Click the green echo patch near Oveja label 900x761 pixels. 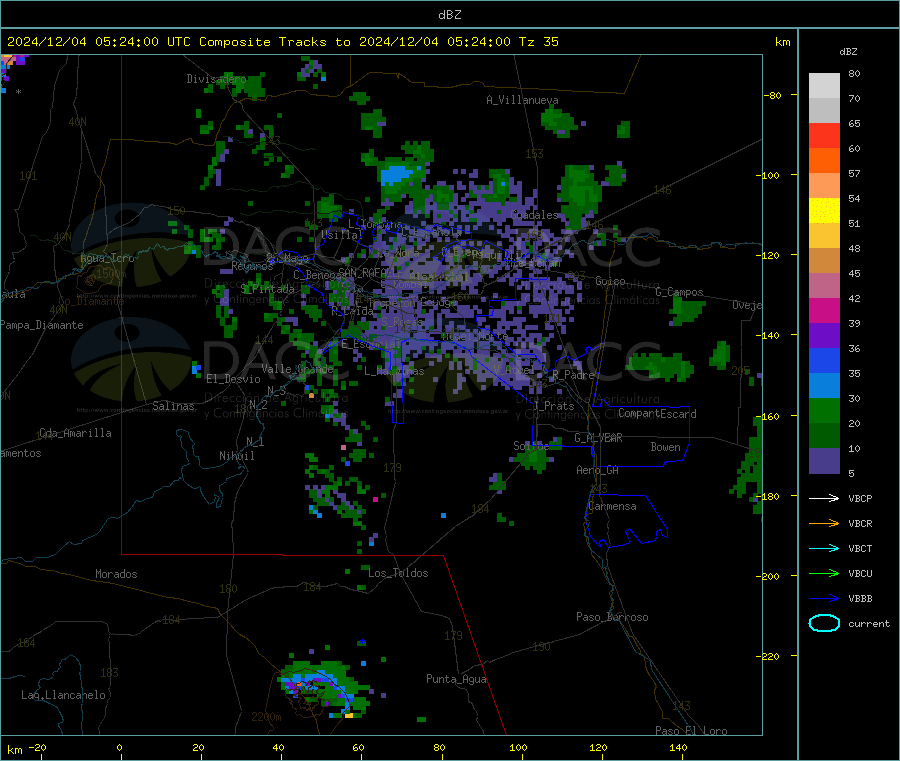click(x=686, y=310)
